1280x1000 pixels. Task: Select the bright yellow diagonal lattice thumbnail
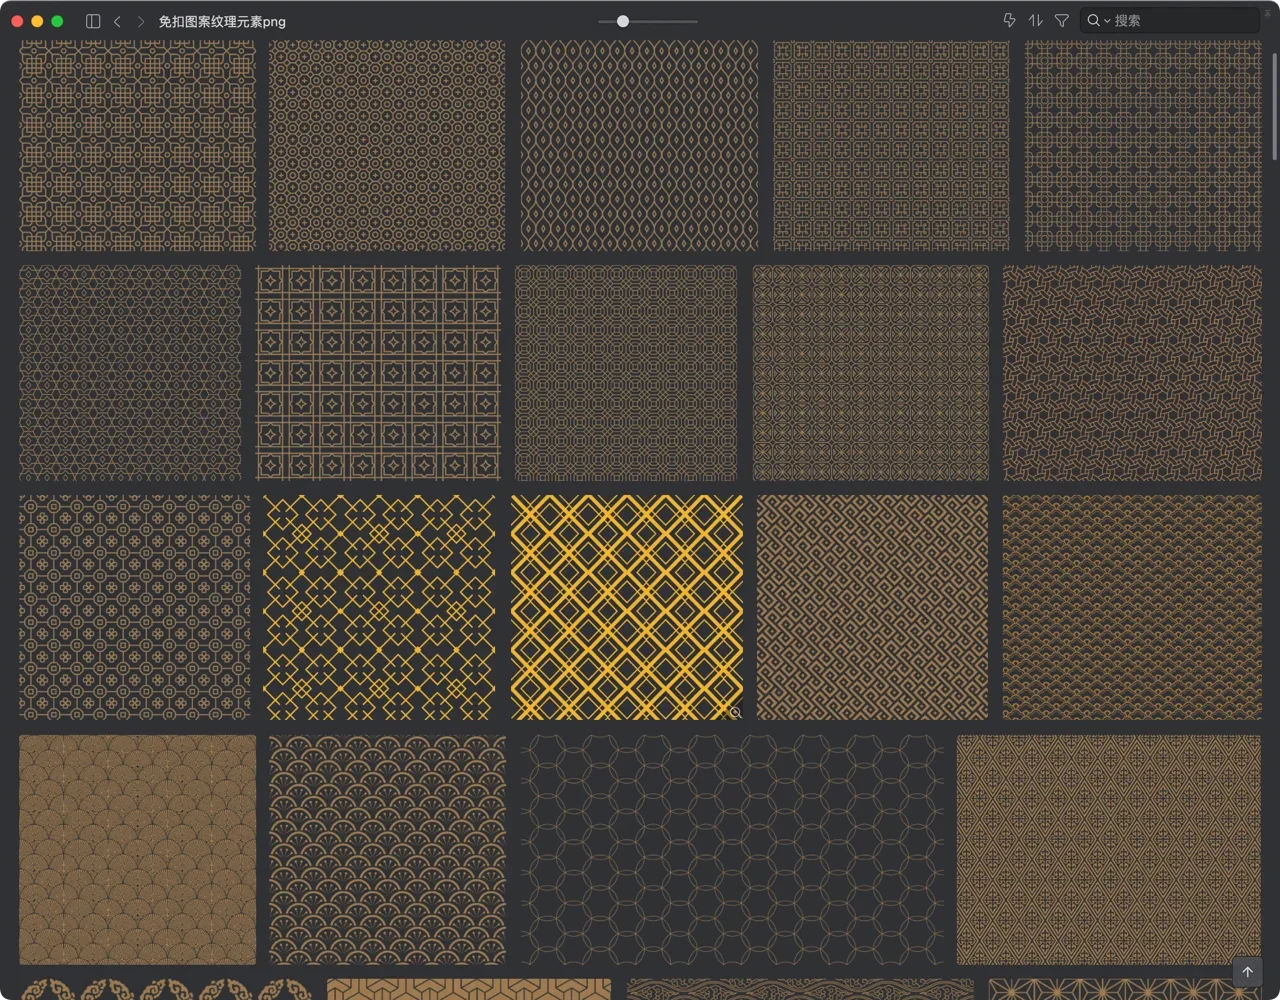[626, 606]
